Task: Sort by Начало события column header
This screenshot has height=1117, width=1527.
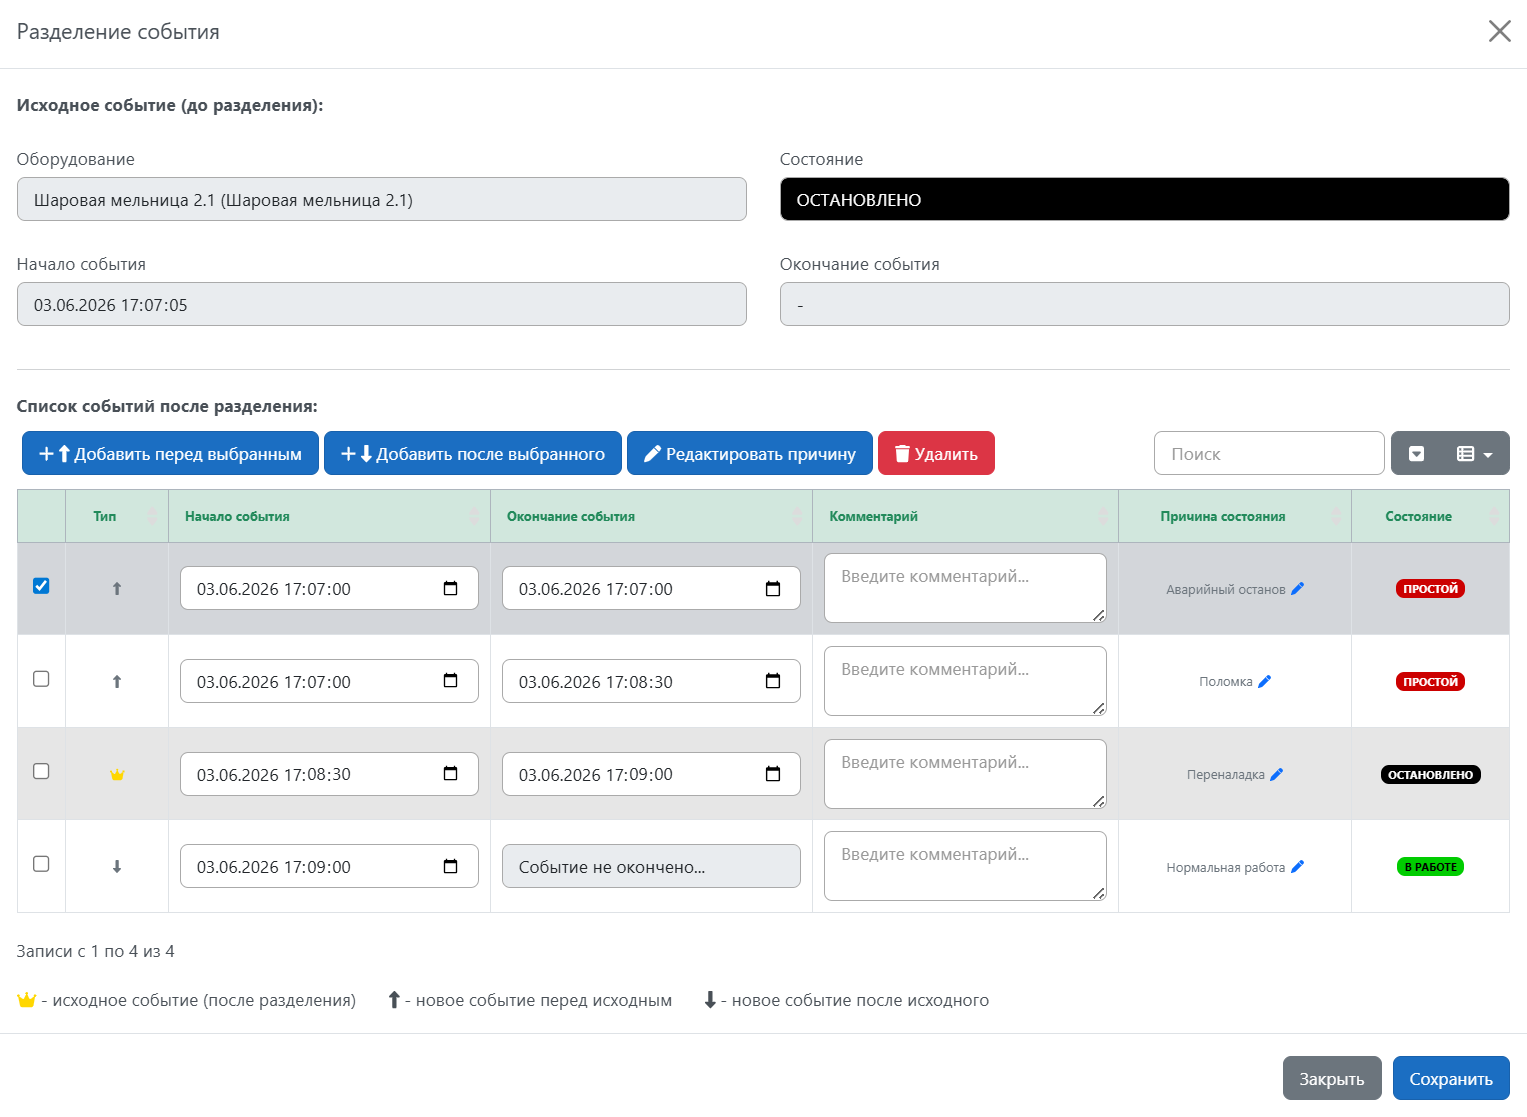Action: click(329, 516)
